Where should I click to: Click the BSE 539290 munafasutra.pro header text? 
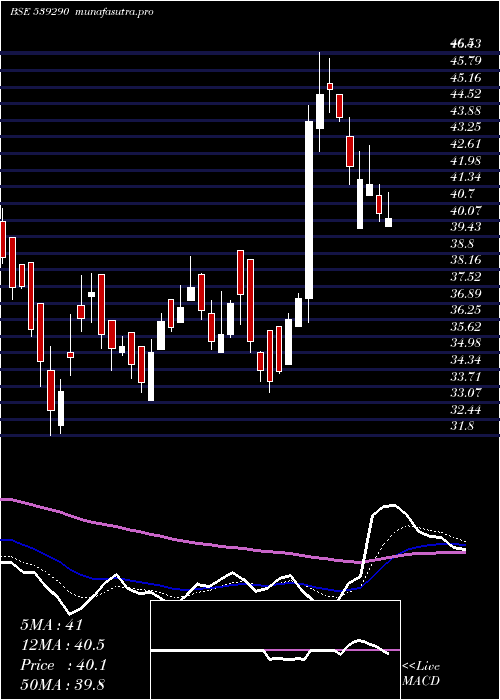coord(82,12)
